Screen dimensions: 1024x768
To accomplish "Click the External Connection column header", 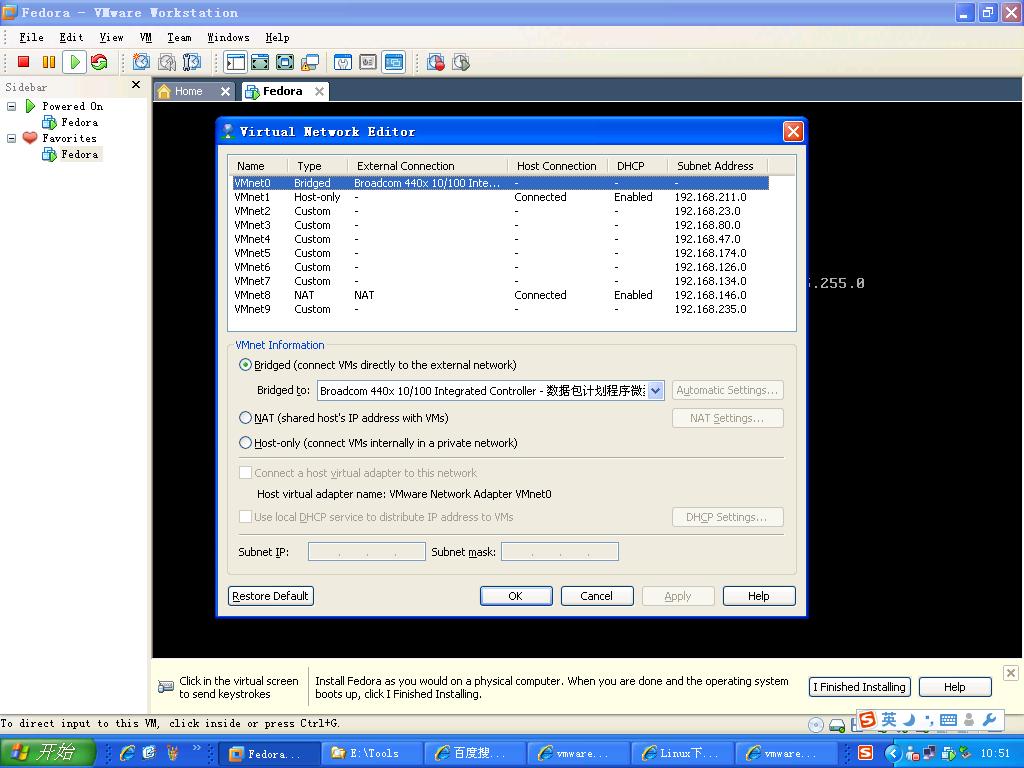I will point(427,166).
